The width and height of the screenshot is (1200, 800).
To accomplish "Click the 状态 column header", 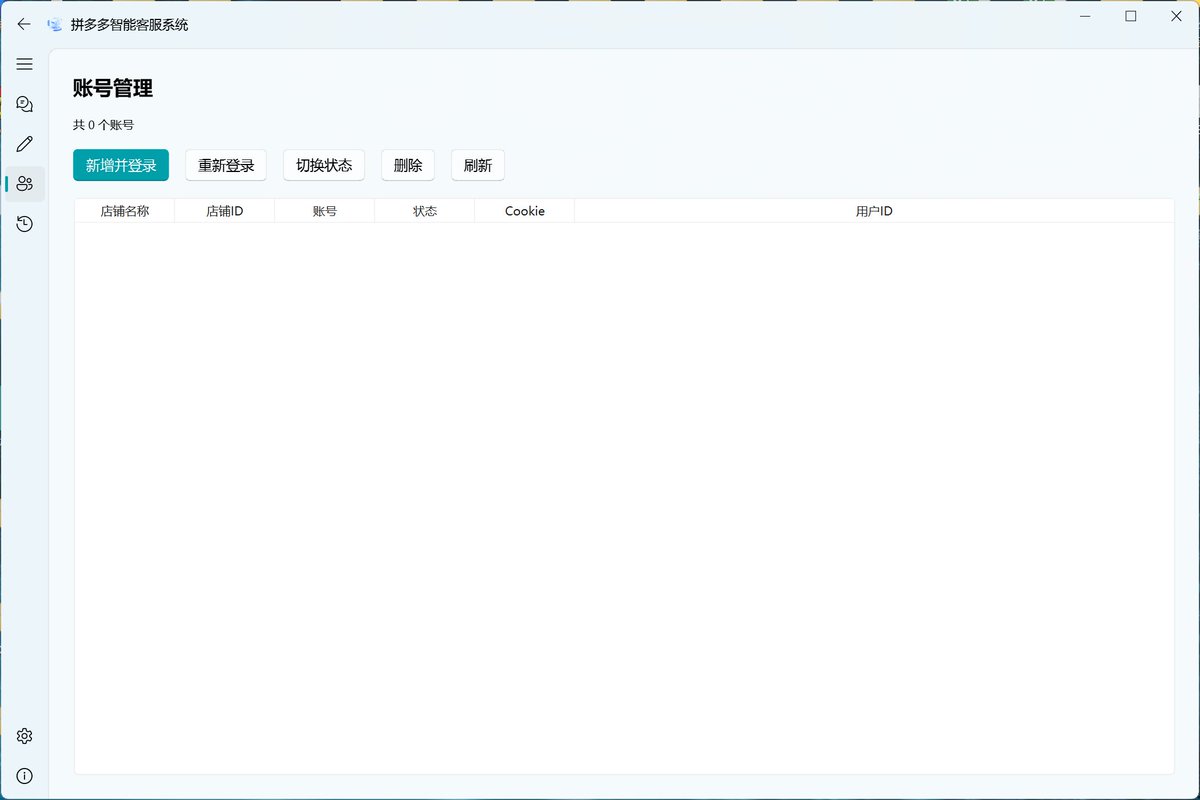I will click(425, 211).
